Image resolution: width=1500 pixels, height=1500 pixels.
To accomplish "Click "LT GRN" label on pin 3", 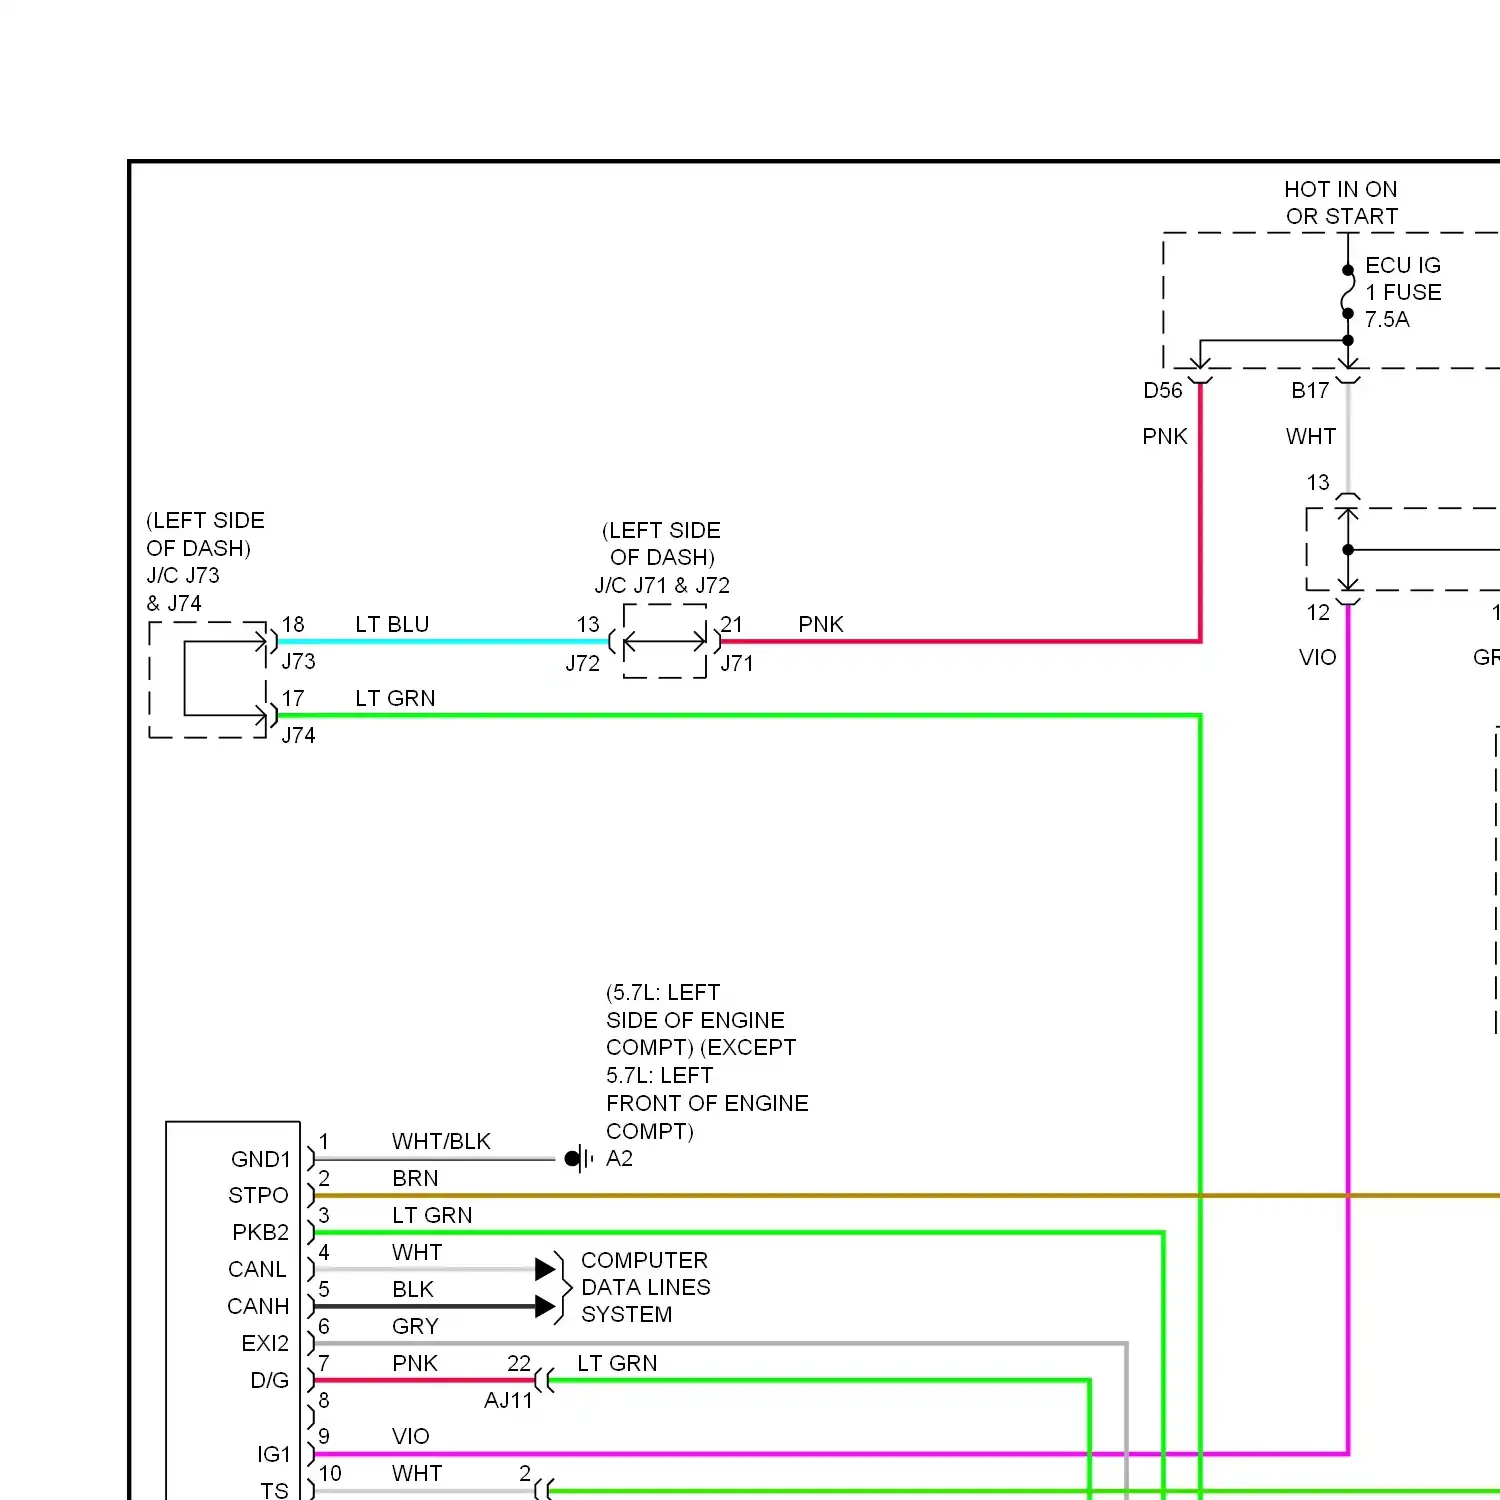I will tap(432, 1215).
